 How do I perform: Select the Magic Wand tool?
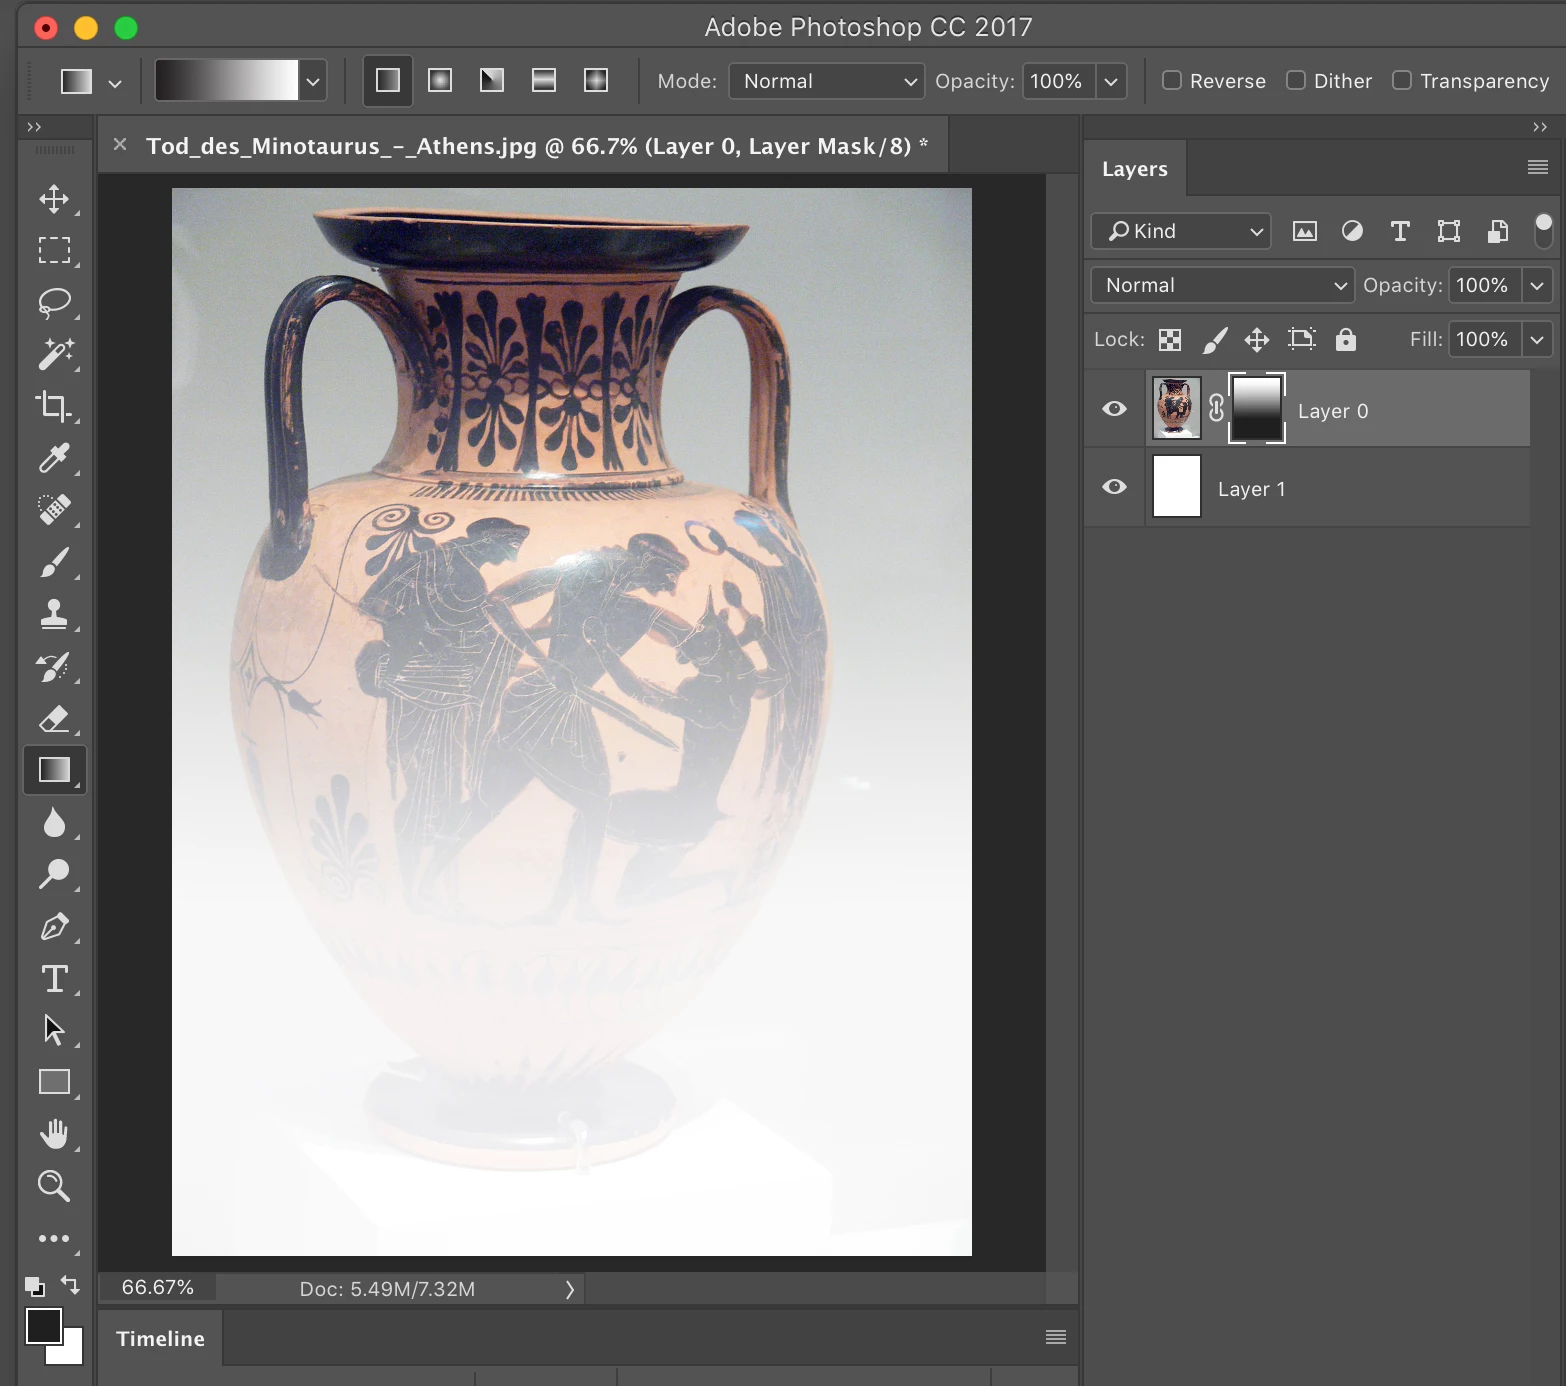pyautogui.click(x=54, y=354)
